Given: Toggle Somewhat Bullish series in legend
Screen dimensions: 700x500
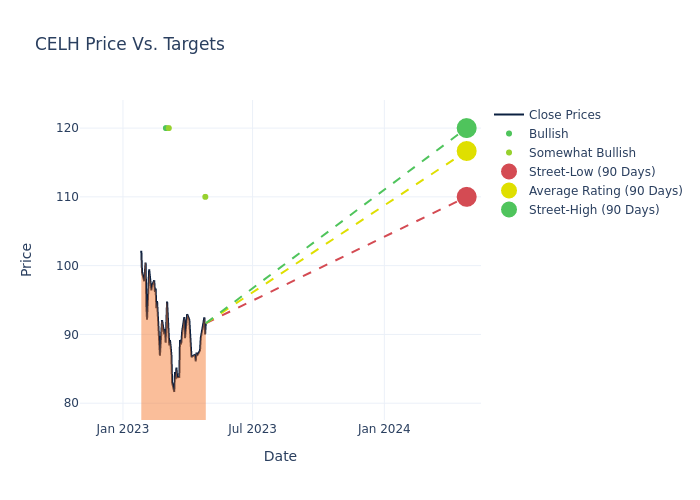Looking at the screenshot, I should [582, 153].
